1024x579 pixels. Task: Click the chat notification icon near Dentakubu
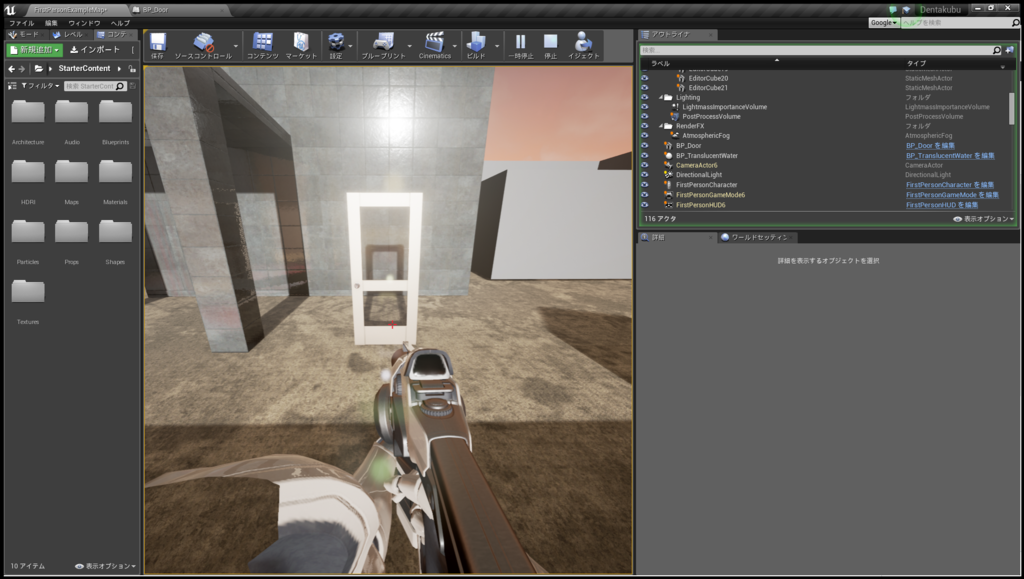[x=893, y=10]
